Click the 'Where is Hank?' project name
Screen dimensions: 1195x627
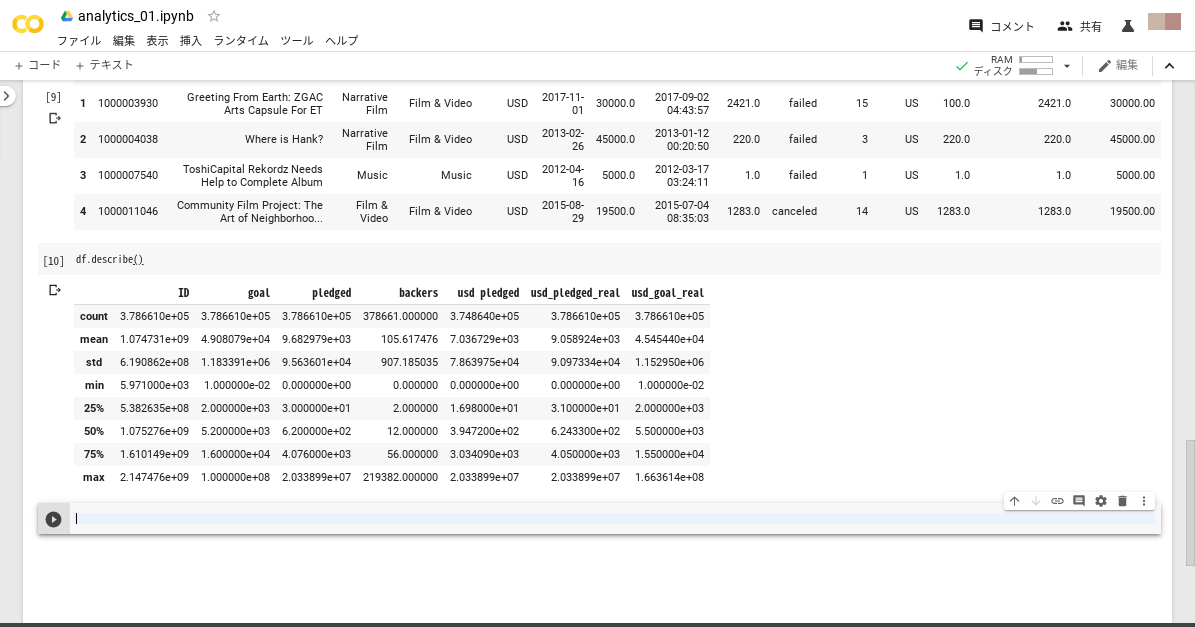284,139
